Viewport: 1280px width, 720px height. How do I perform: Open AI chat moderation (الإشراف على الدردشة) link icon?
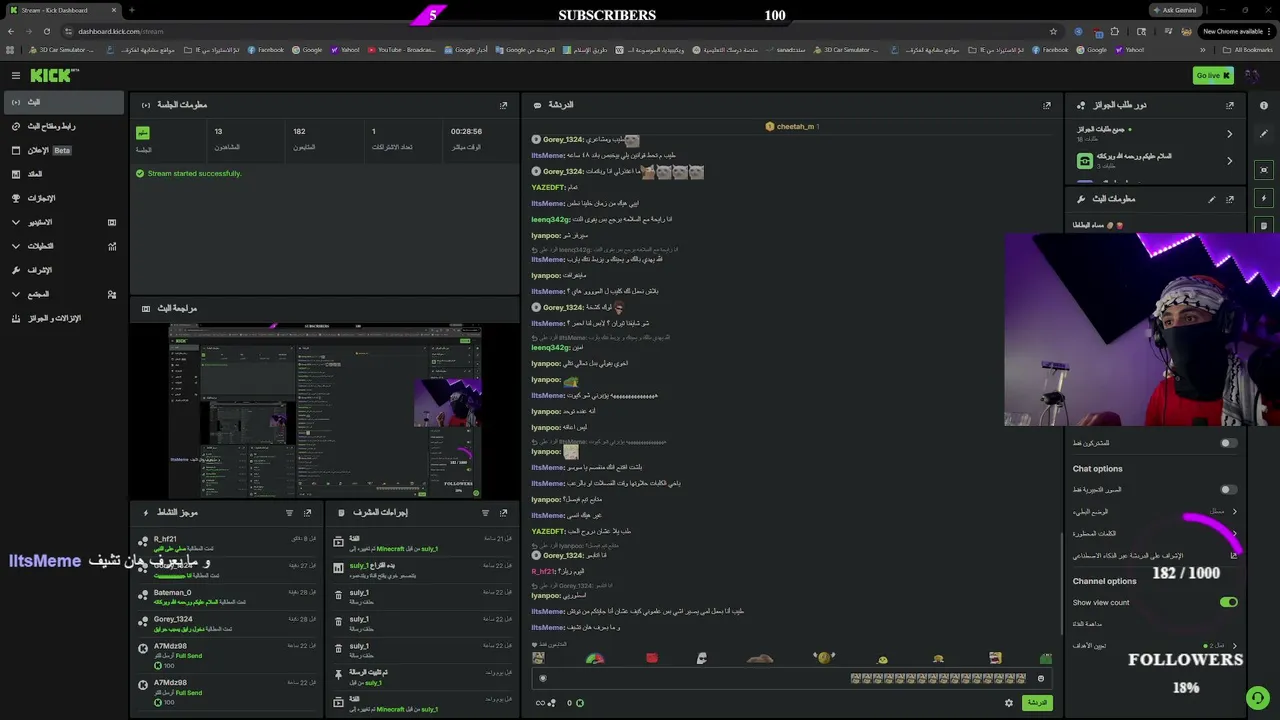(x=1234, y=556)
